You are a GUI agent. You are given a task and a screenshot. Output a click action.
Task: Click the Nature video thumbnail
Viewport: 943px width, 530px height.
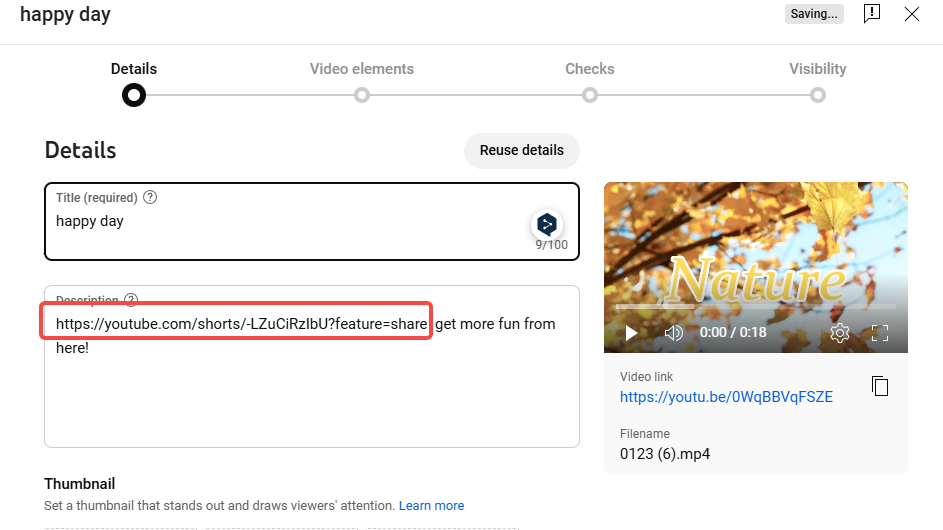coord(755,267)
